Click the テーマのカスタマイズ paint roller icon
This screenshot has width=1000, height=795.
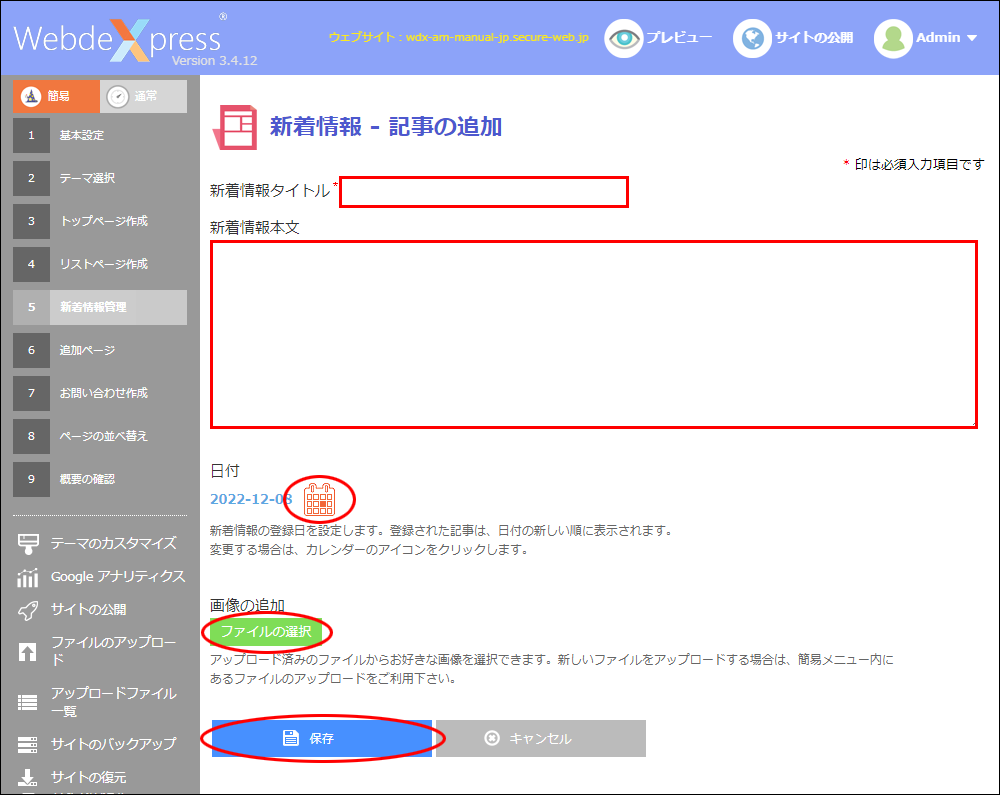[x=28, y=544]
